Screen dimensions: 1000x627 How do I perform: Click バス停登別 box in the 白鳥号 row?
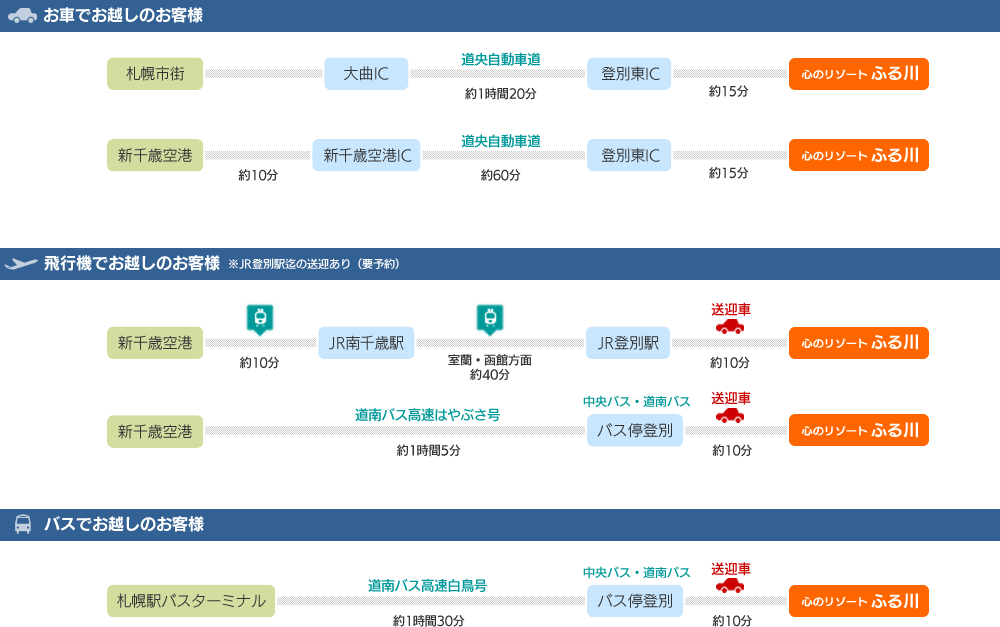[x=635, y=601]
